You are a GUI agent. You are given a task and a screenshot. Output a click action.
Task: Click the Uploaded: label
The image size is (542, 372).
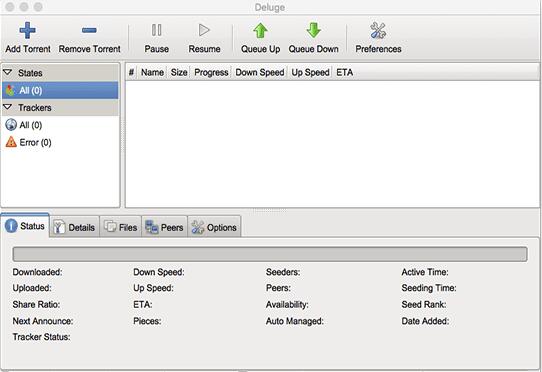[32, 288]
